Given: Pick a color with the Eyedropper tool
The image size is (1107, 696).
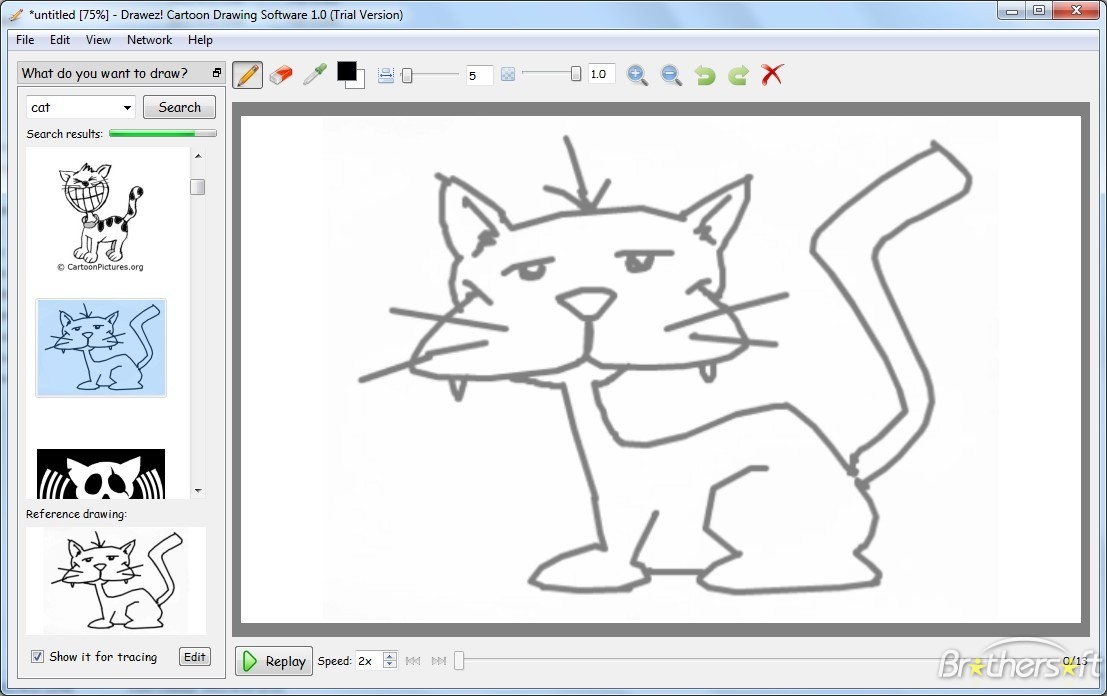Looking at the screenshot, I should coord(315,74).
